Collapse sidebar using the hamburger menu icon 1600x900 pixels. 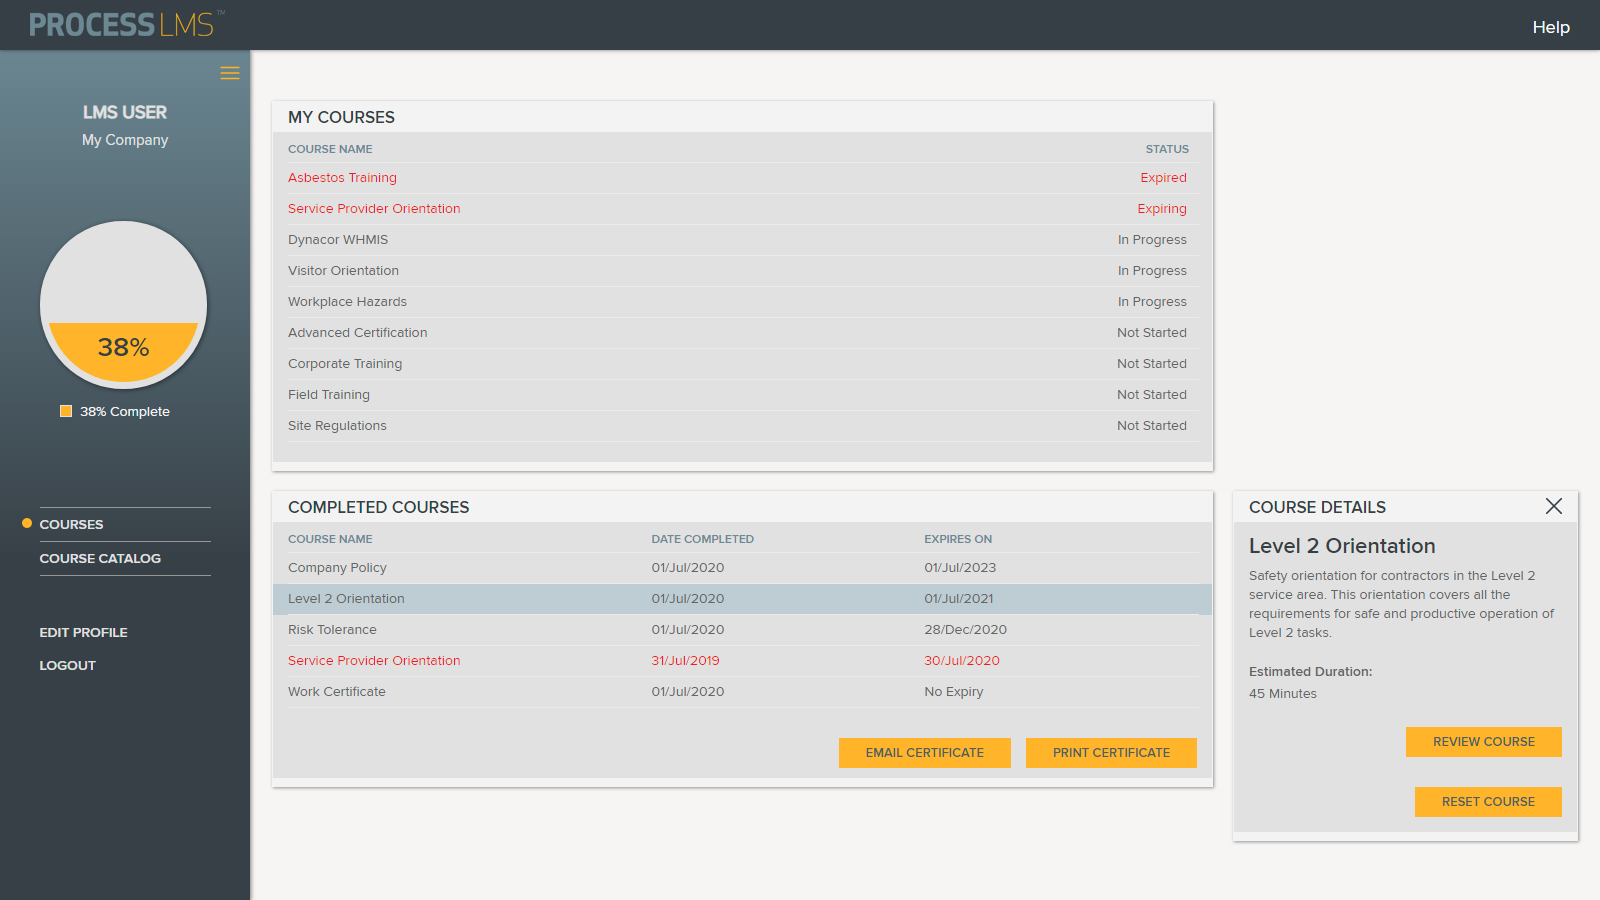pyautogui.click(x=229, y=73)
